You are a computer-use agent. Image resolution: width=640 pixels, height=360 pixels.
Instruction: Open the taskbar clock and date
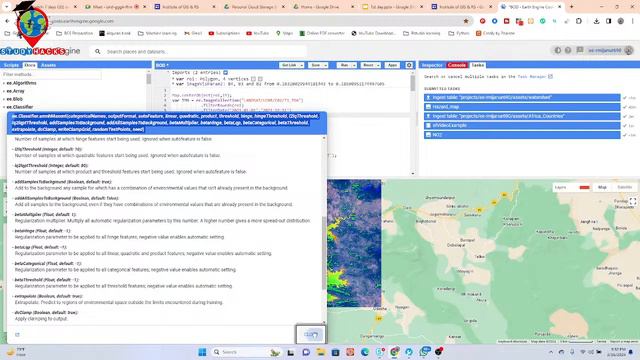(618, 352)
